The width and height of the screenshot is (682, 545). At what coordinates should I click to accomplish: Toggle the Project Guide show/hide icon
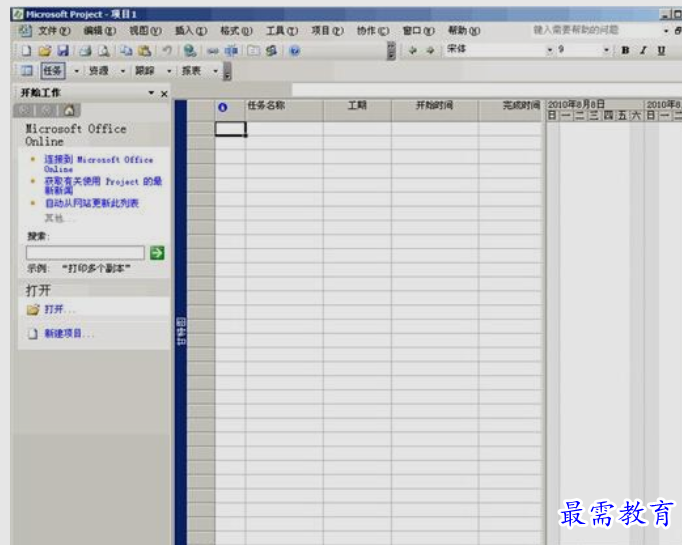pos(27,70)
